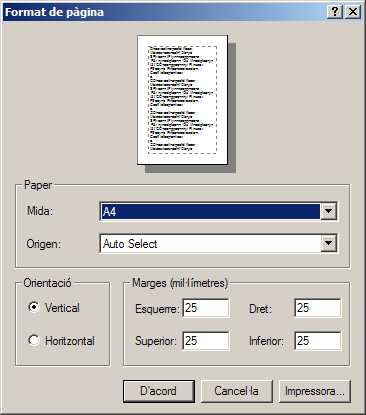The image size is (366, 415).
Task: Close the Format de pàgina dialog
Action: tap(353, 12)
